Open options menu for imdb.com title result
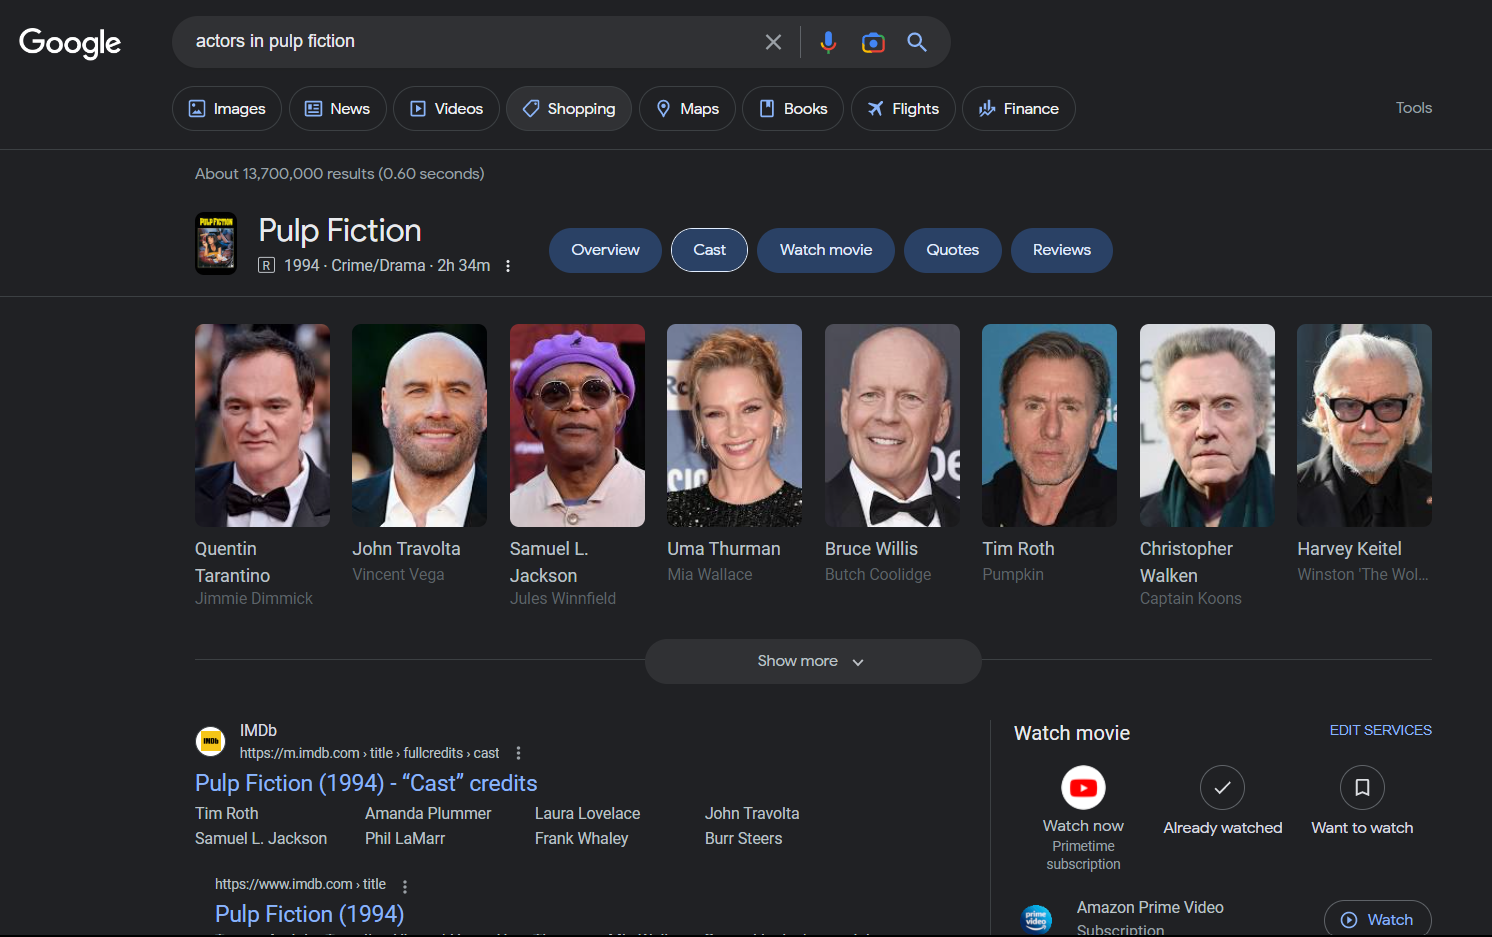This screenshot has width=1492, height=937. click(405, 886)
